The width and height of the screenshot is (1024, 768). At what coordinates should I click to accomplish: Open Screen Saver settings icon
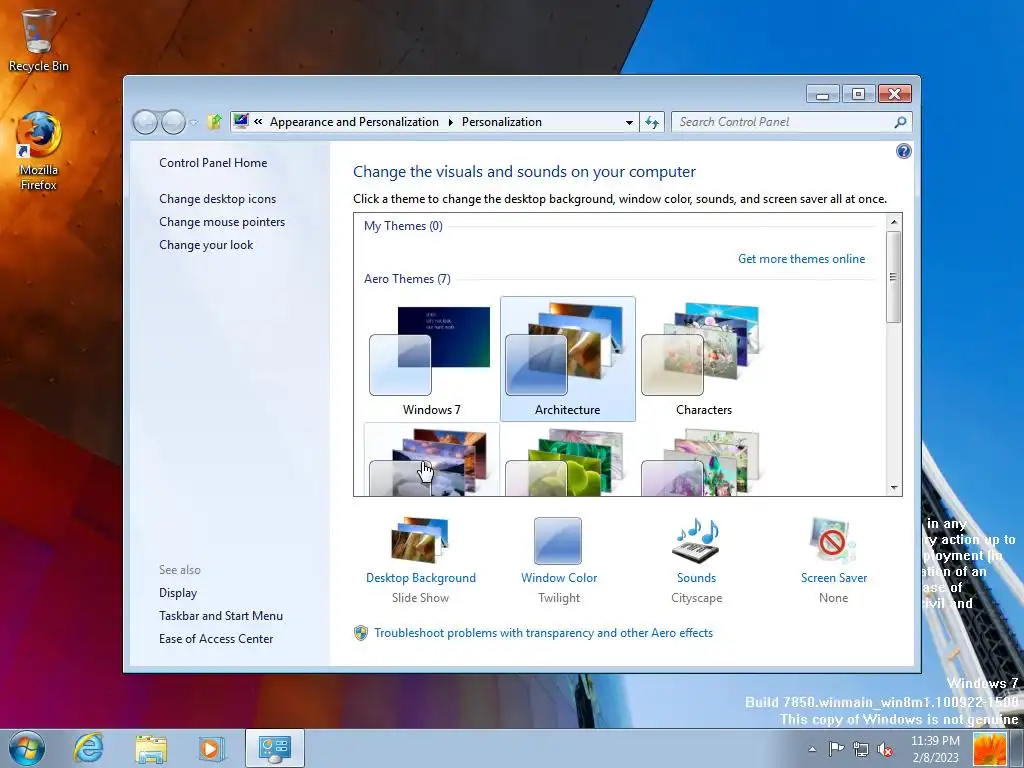832,540
